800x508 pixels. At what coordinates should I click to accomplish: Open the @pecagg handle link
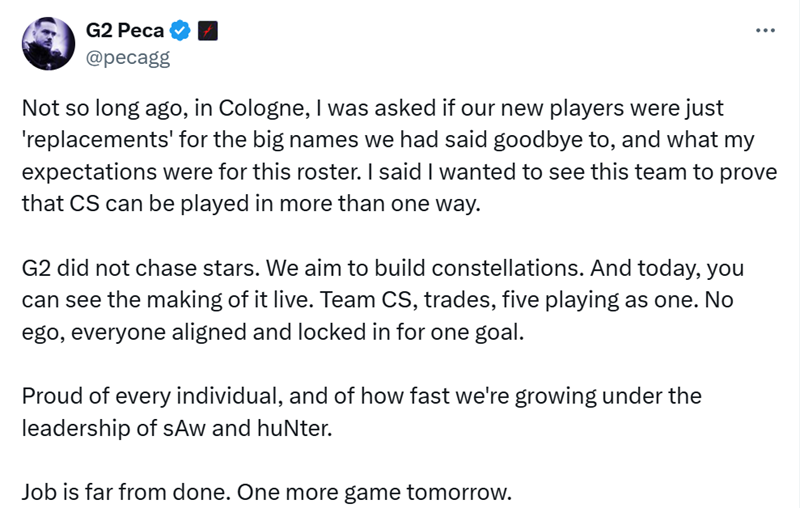[x=128, y=58]
